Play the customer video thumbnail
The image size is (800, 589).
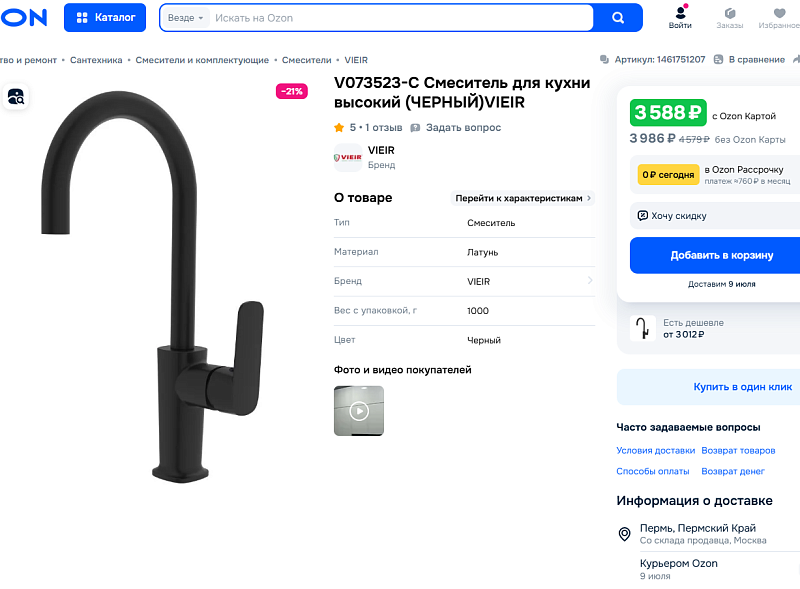[359, 411]
